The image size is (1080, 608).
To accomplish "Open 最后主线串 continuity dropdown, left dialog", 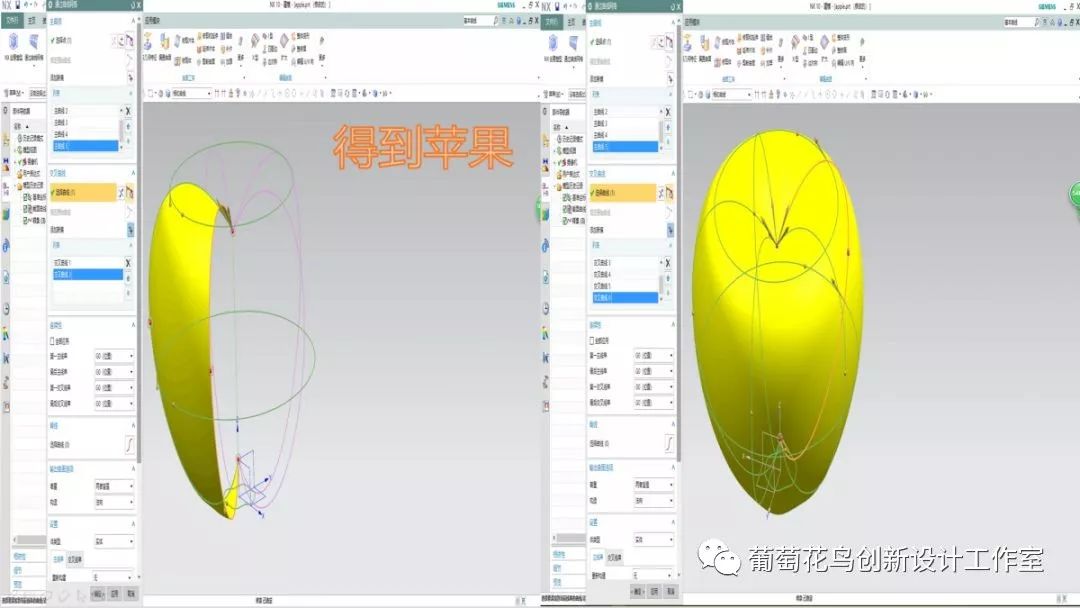I will [114, 372].
